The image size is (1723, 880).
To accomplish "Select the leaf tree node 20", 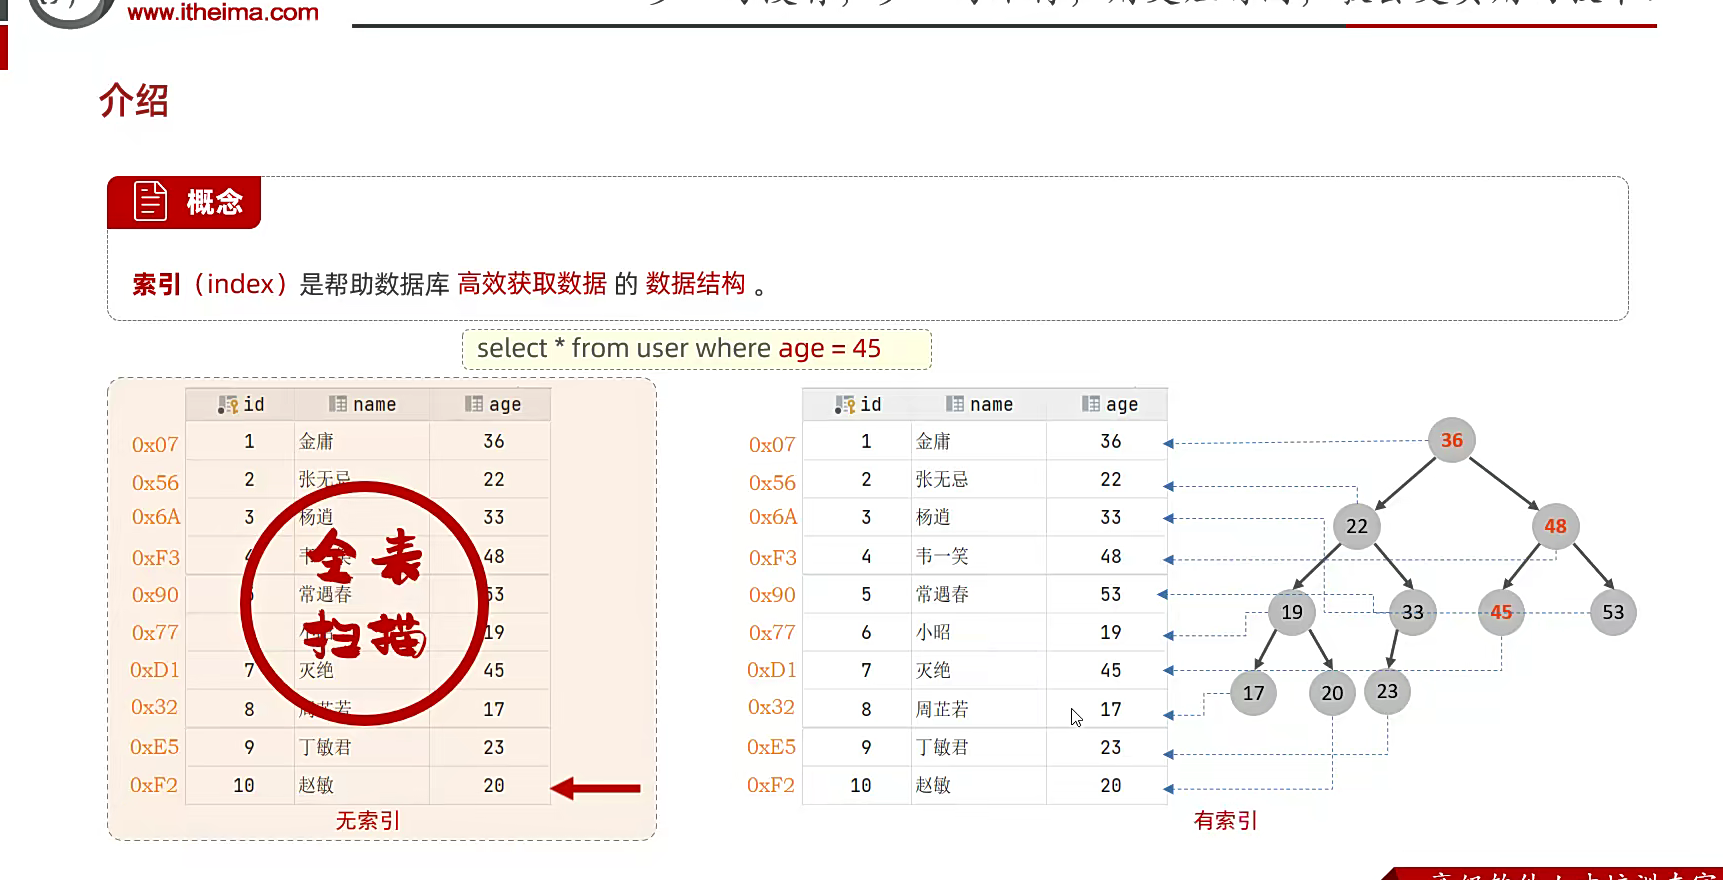I will coord(1332,693).
